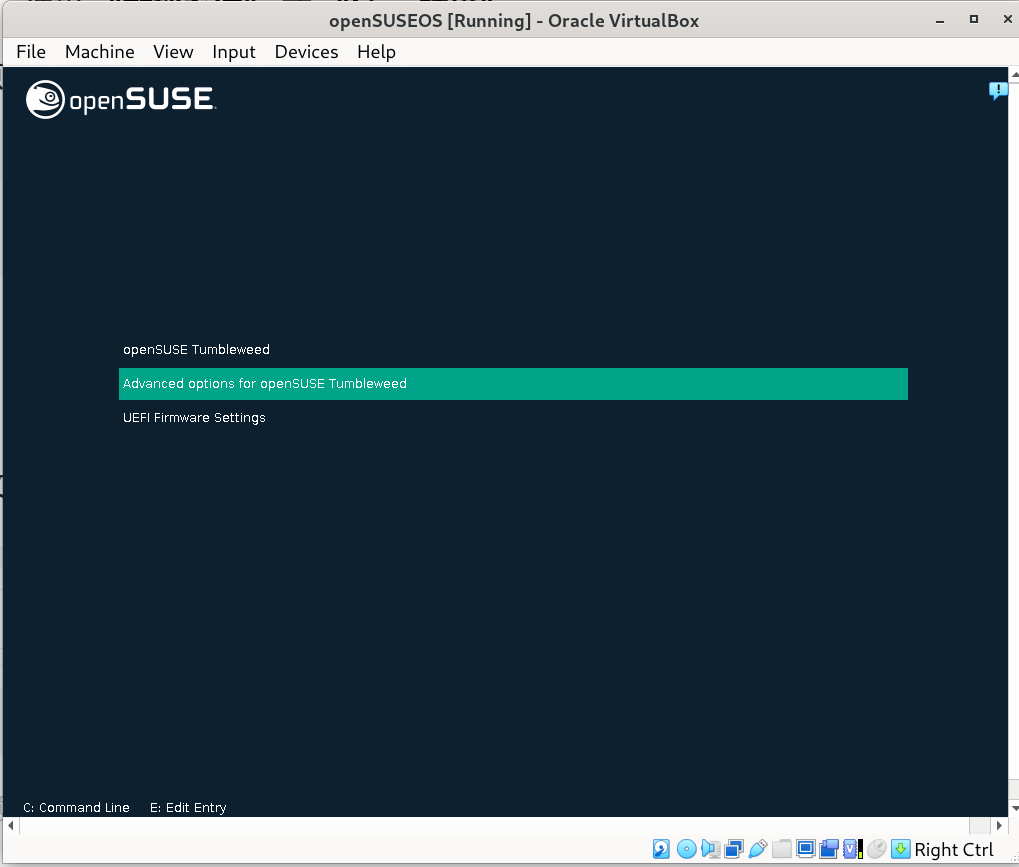1019x867 pixels.
Task: Open the Devices menu
Action: [x=307, y=52]
